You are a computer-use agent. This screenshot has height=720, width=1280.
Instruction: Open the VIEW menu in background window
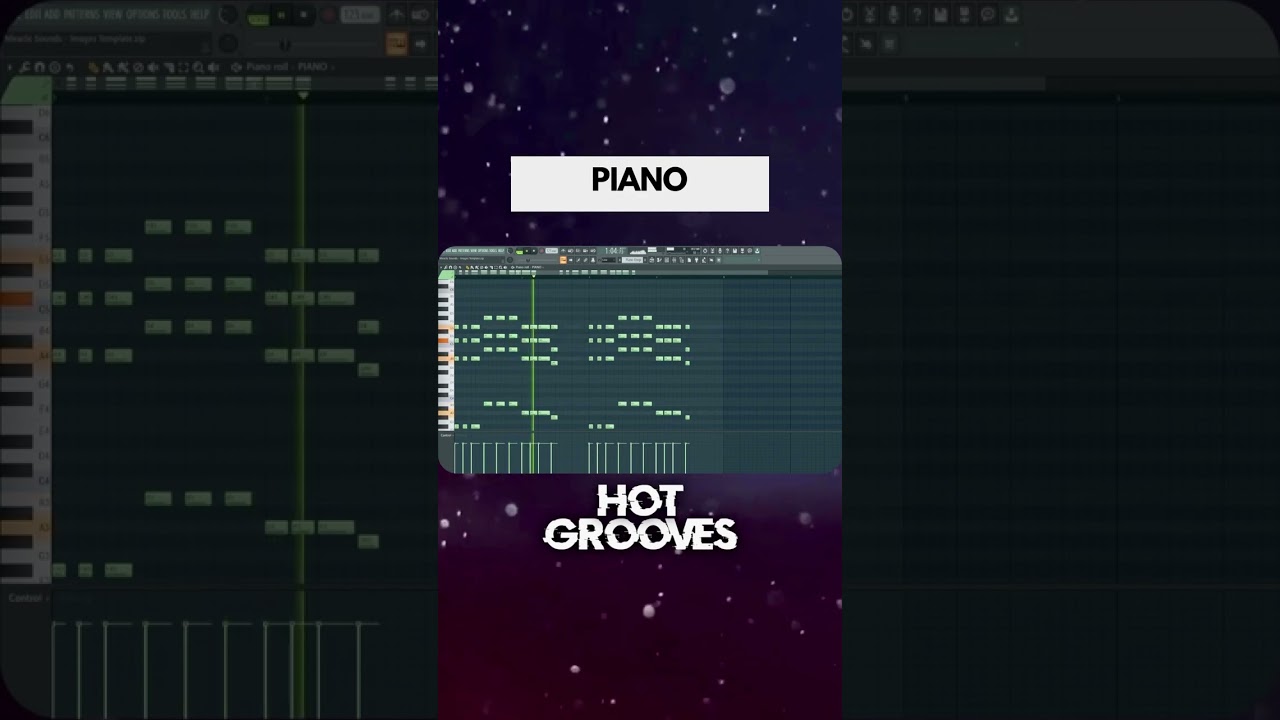click(x=112, y=15)
